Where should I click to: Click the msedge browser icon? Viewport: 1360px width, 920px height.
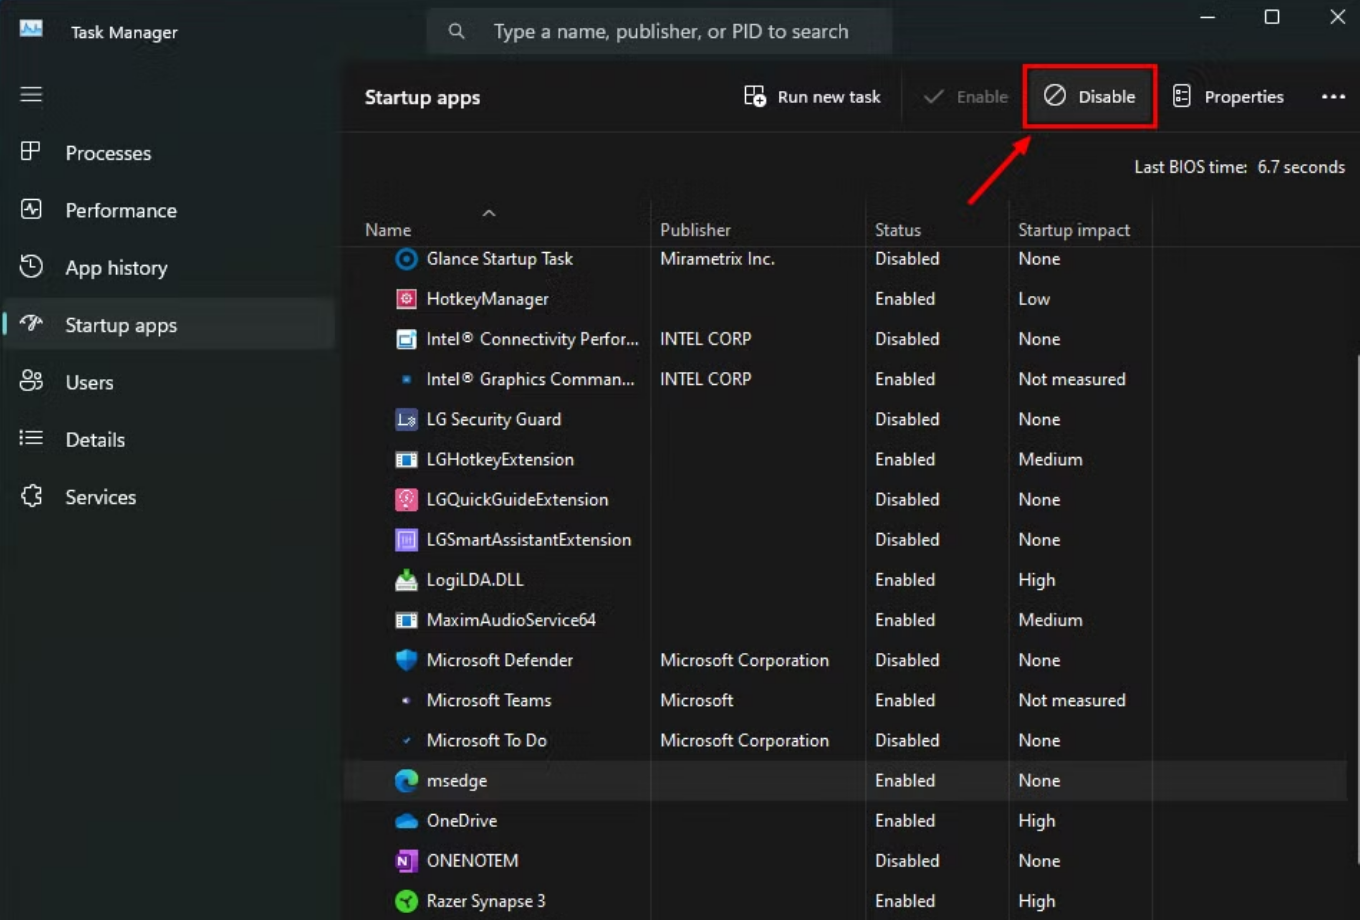coord(406,780)
